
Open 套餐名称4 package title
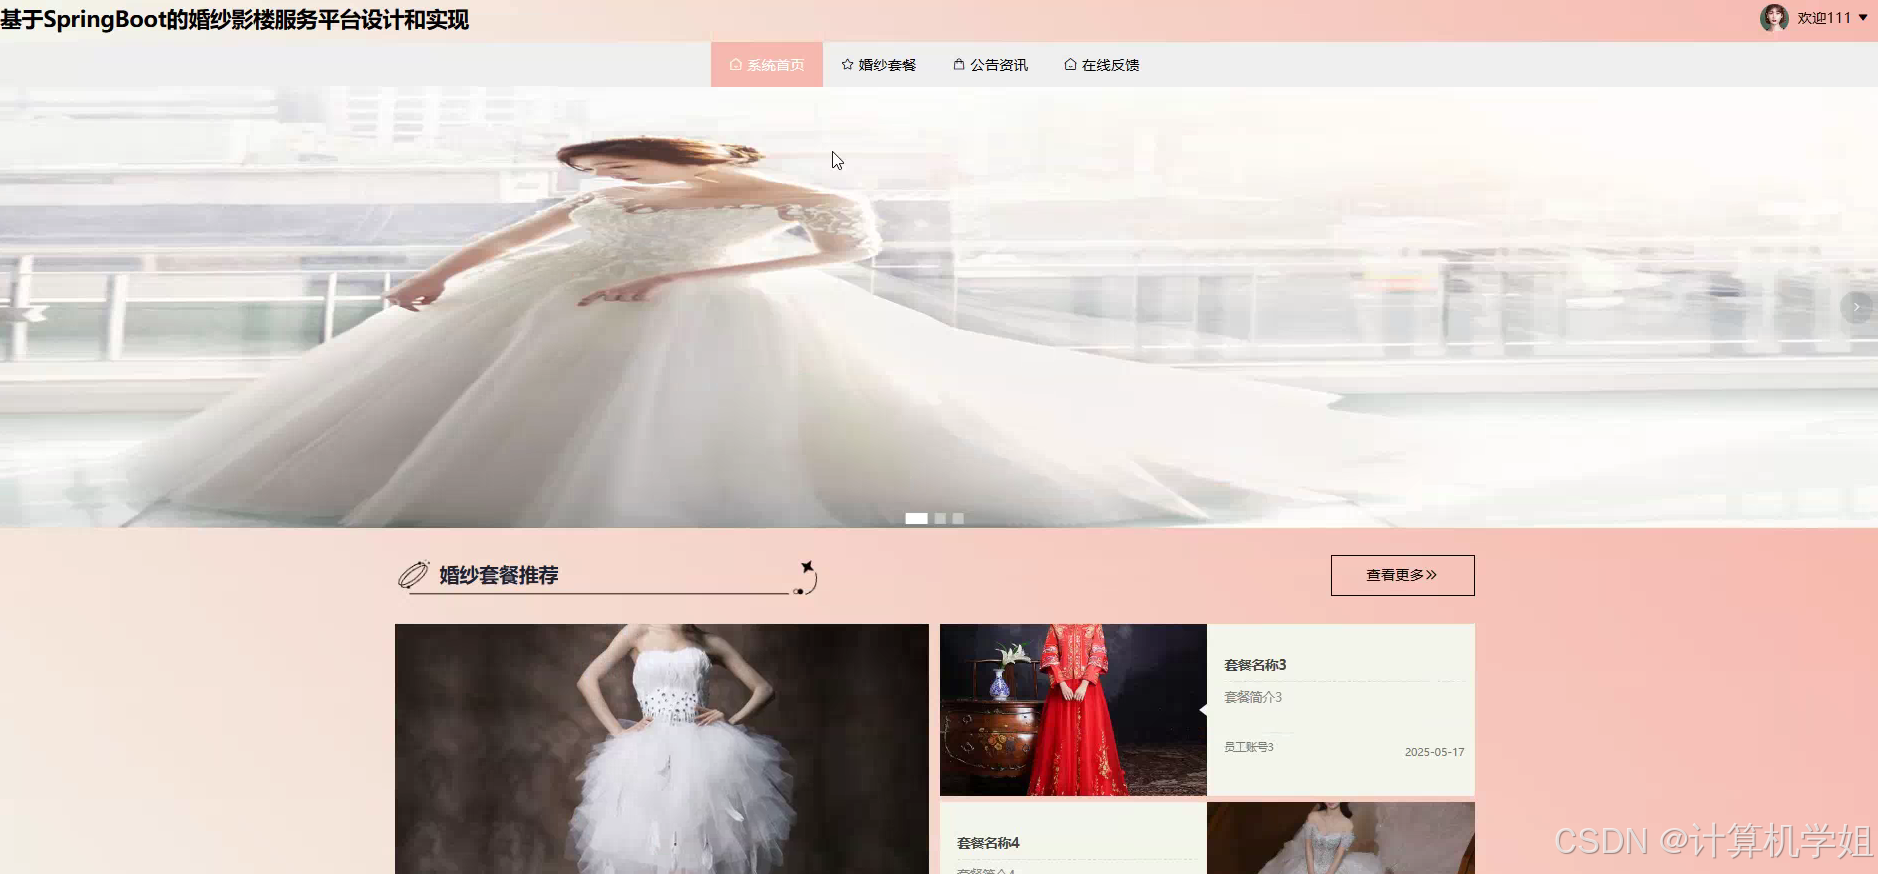coord(988,843)
